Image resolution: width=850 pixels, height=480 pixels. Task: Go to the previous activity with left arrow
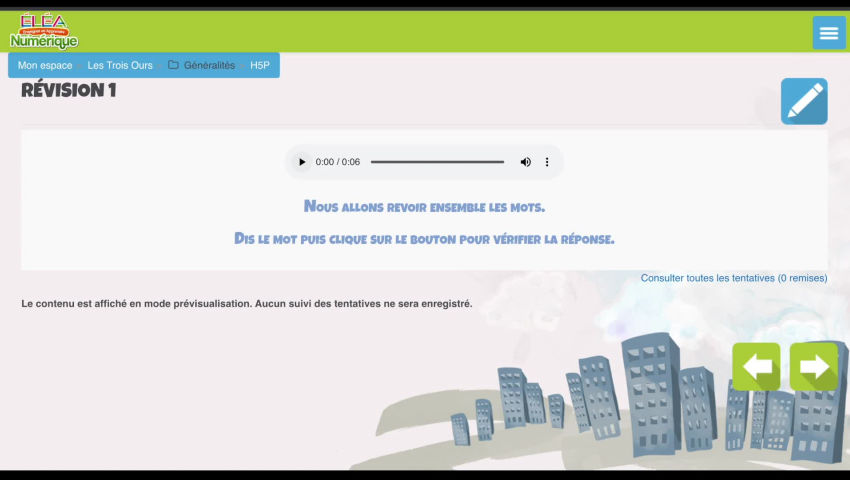coord(756,367)
